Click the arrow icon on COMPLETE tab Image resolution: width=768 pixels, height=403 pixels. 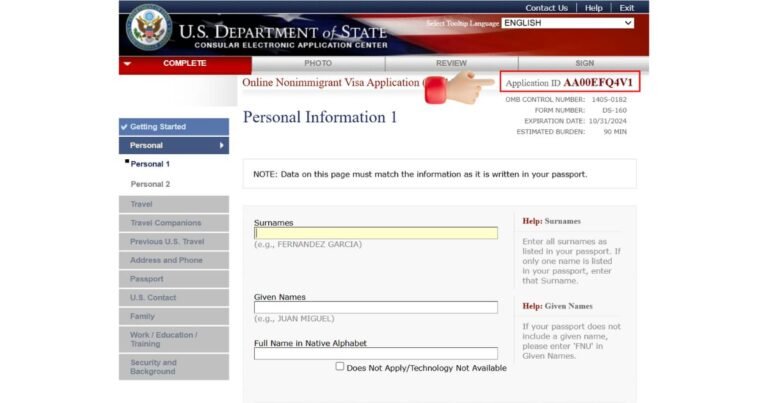click(x=127, y=64)
